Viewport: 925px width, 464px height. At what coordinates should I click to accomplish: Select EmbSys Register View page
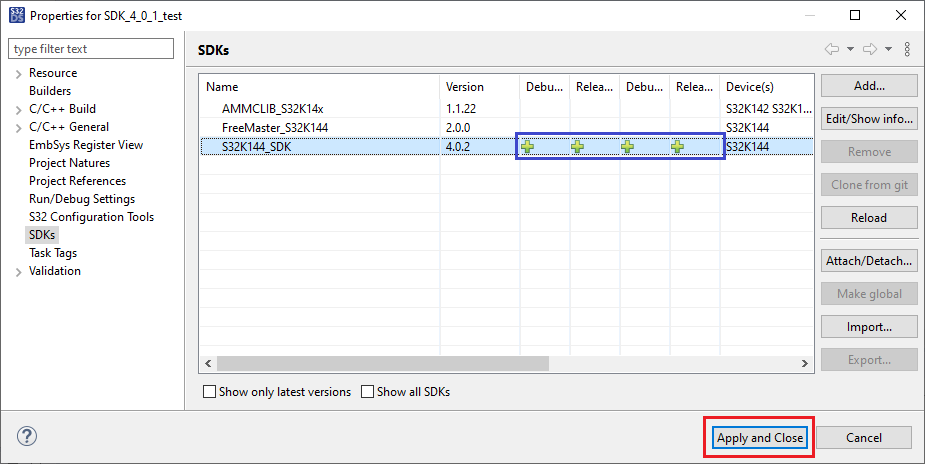tap(86, 145)
